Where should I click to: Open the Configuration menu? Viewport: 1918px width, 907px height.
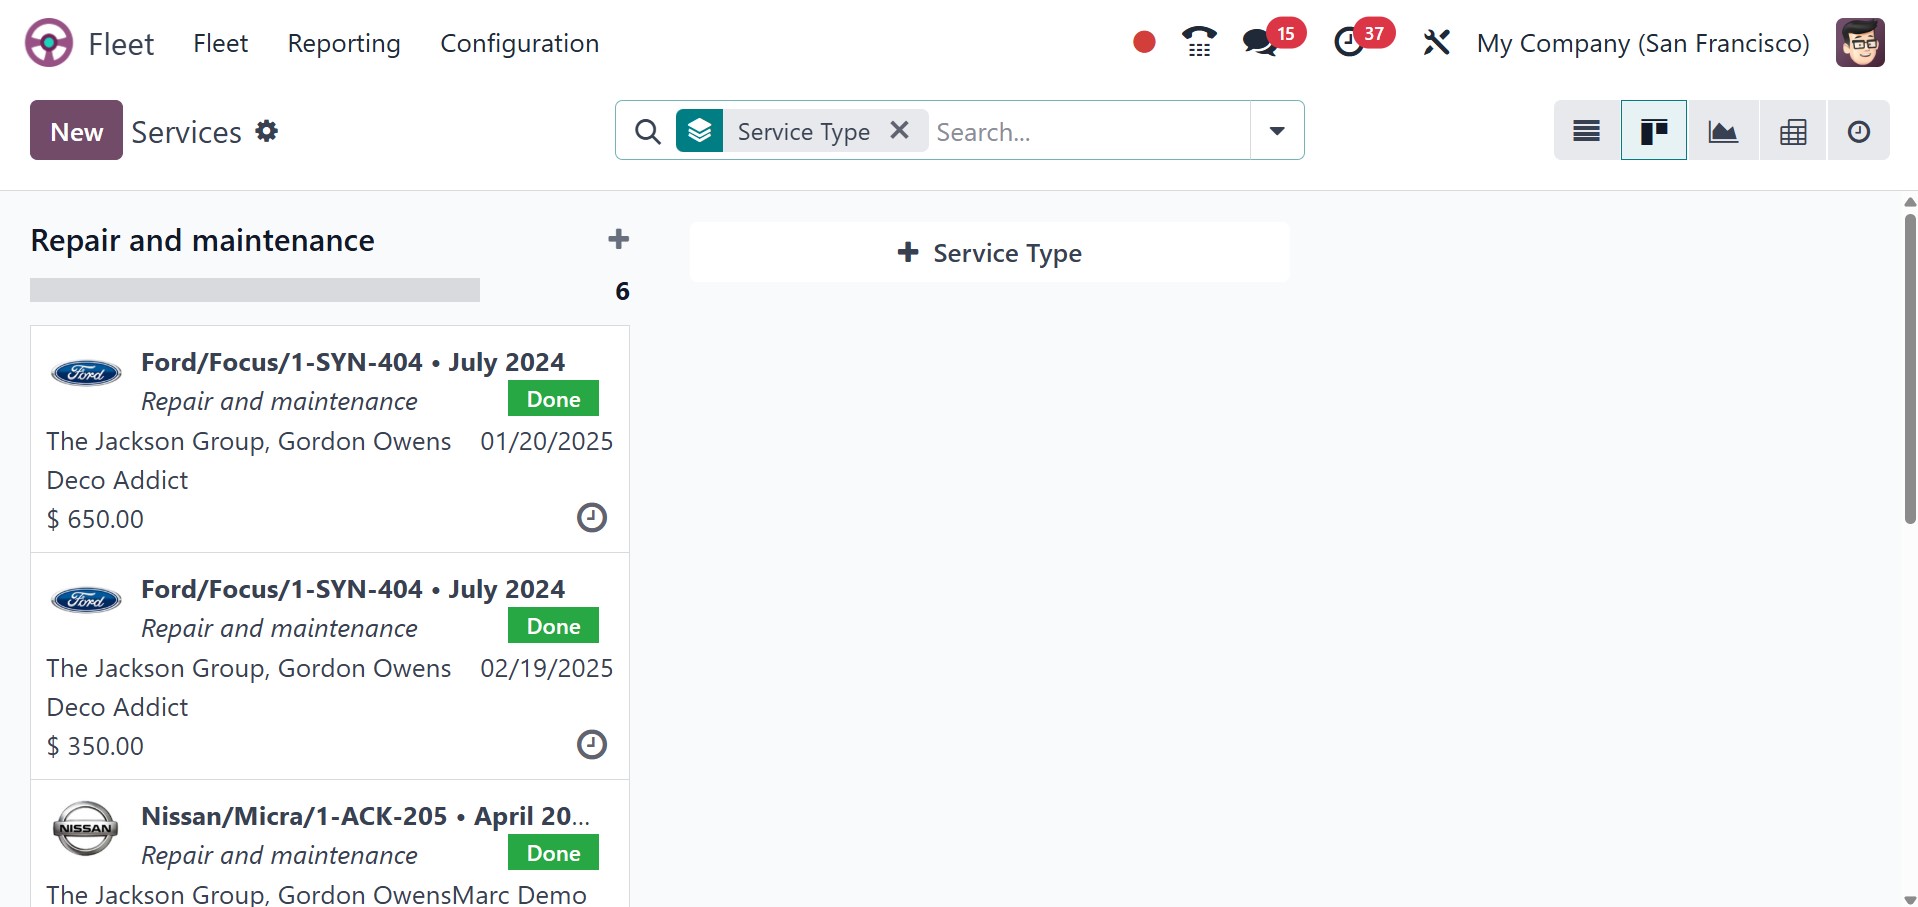point(519,43)
